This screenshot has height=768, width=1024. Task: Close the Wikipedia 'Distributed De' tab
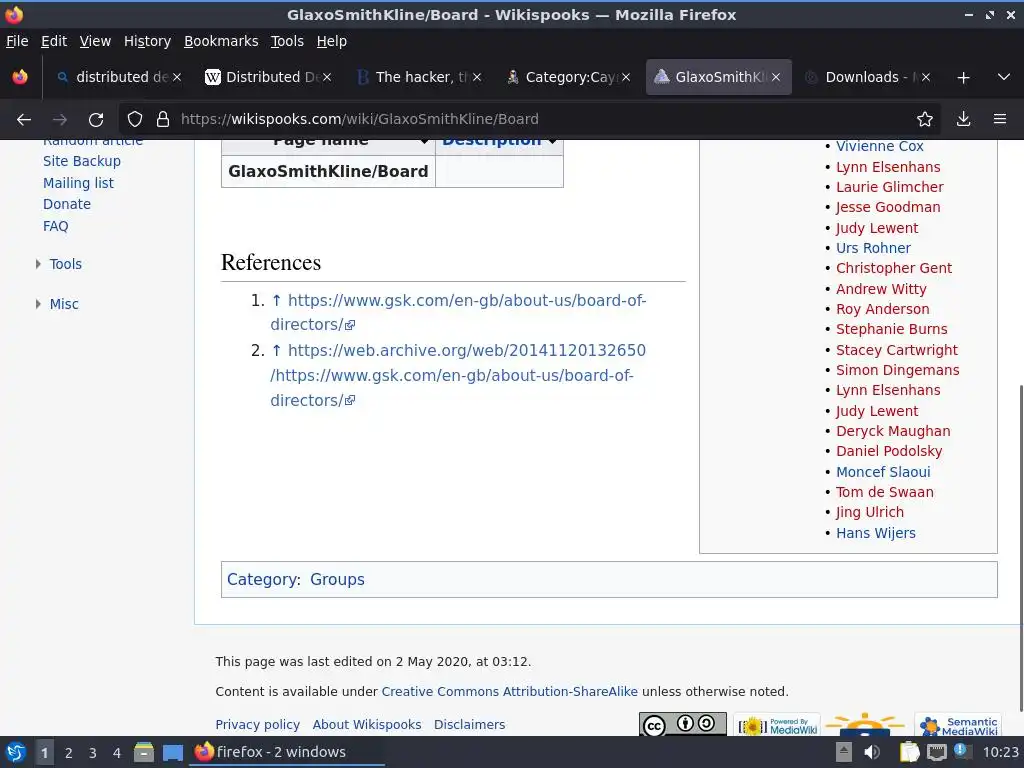point(327,77)
